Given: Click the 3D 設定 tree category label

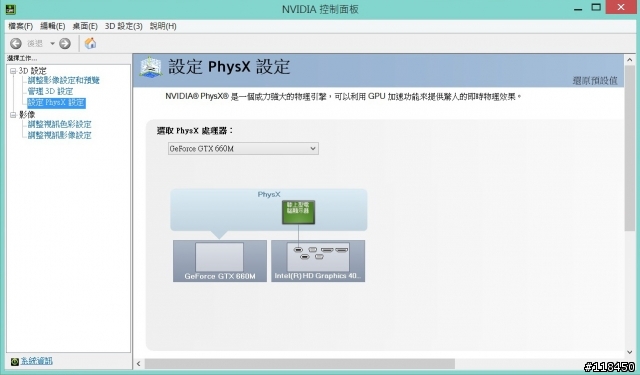Looking at the screenshot, I should [32, 71].
